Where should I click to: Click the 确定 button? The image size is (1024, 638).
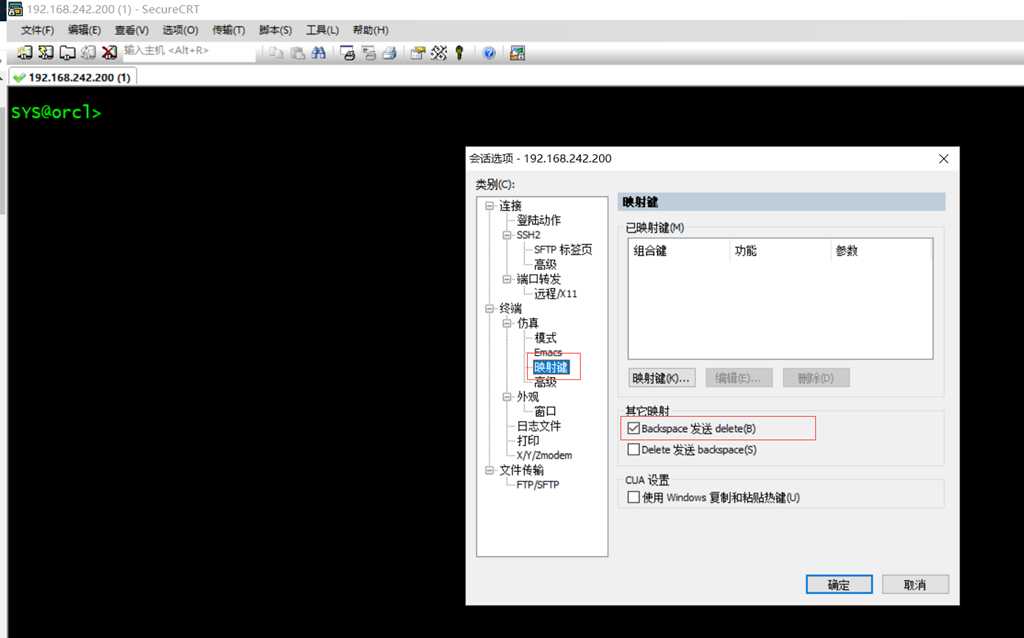pos(839,584)
